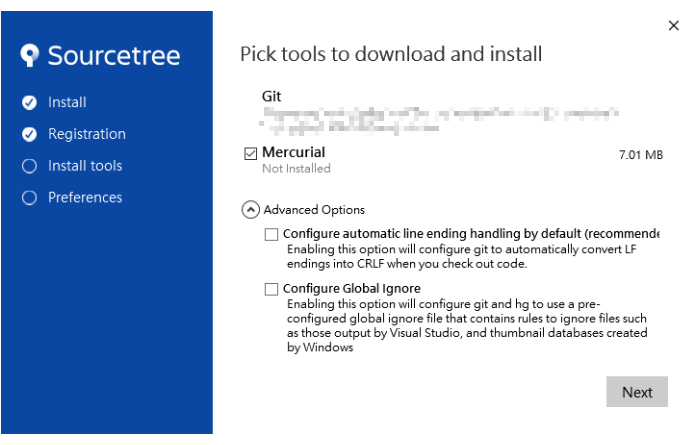The width and height of the screenshot is (695, 445).
Task: Click the Advanced Options label
Action: click(x=314, y=210)
